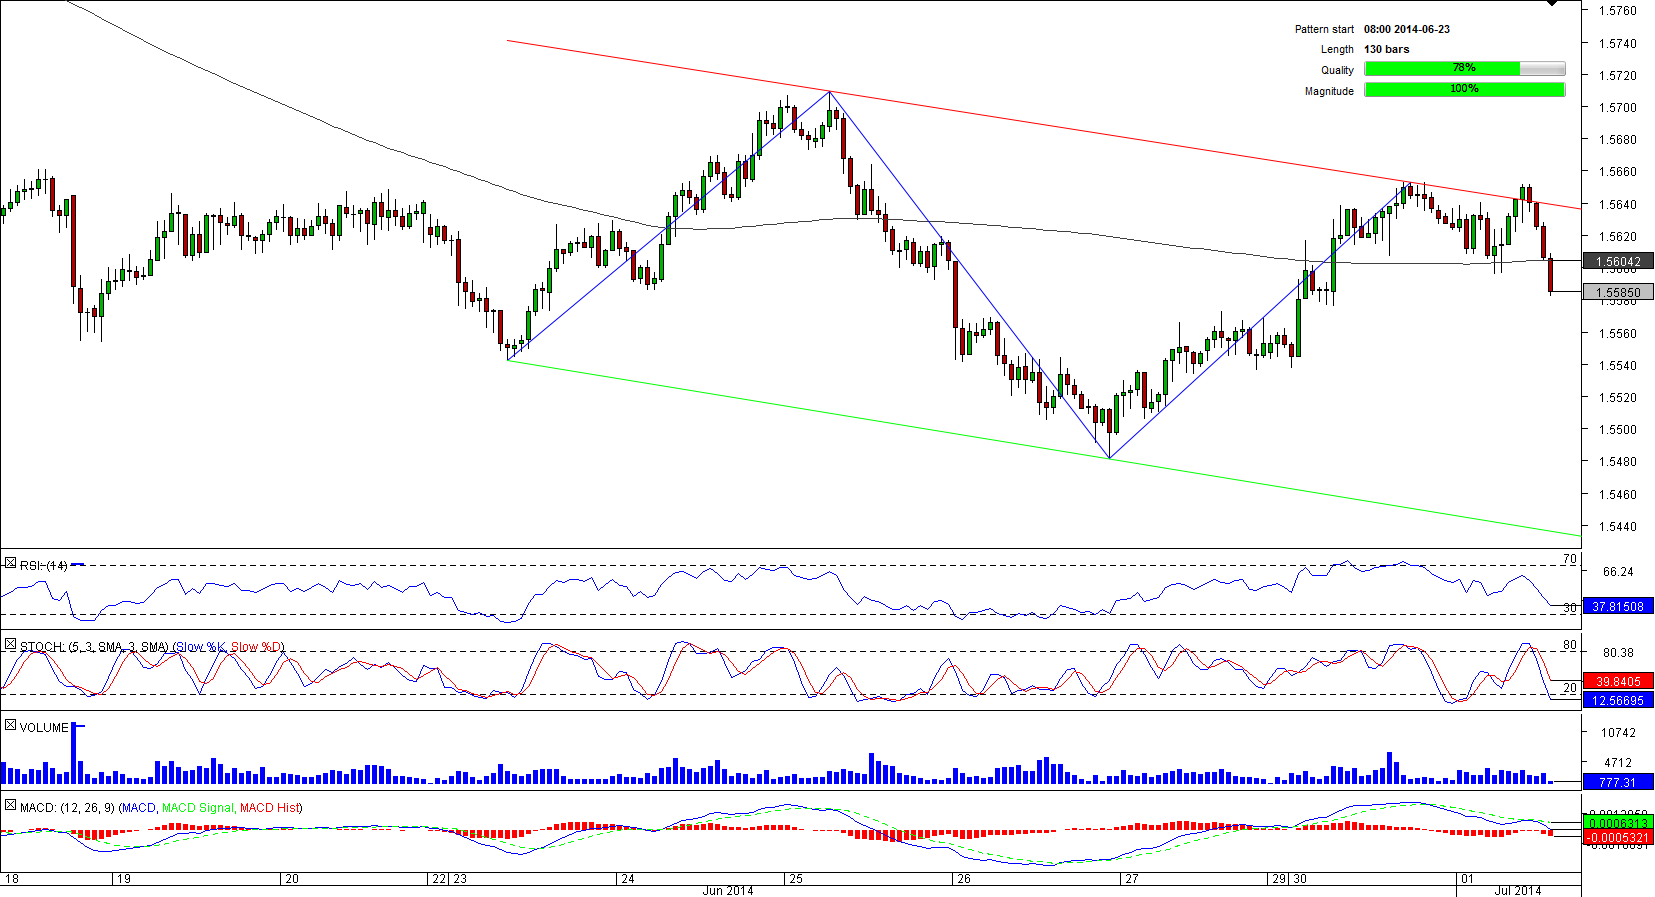Select the volume value label 777.31
Viewport: 1655px width, 897px height.
pyautogui.click(x=1618, y=782)
